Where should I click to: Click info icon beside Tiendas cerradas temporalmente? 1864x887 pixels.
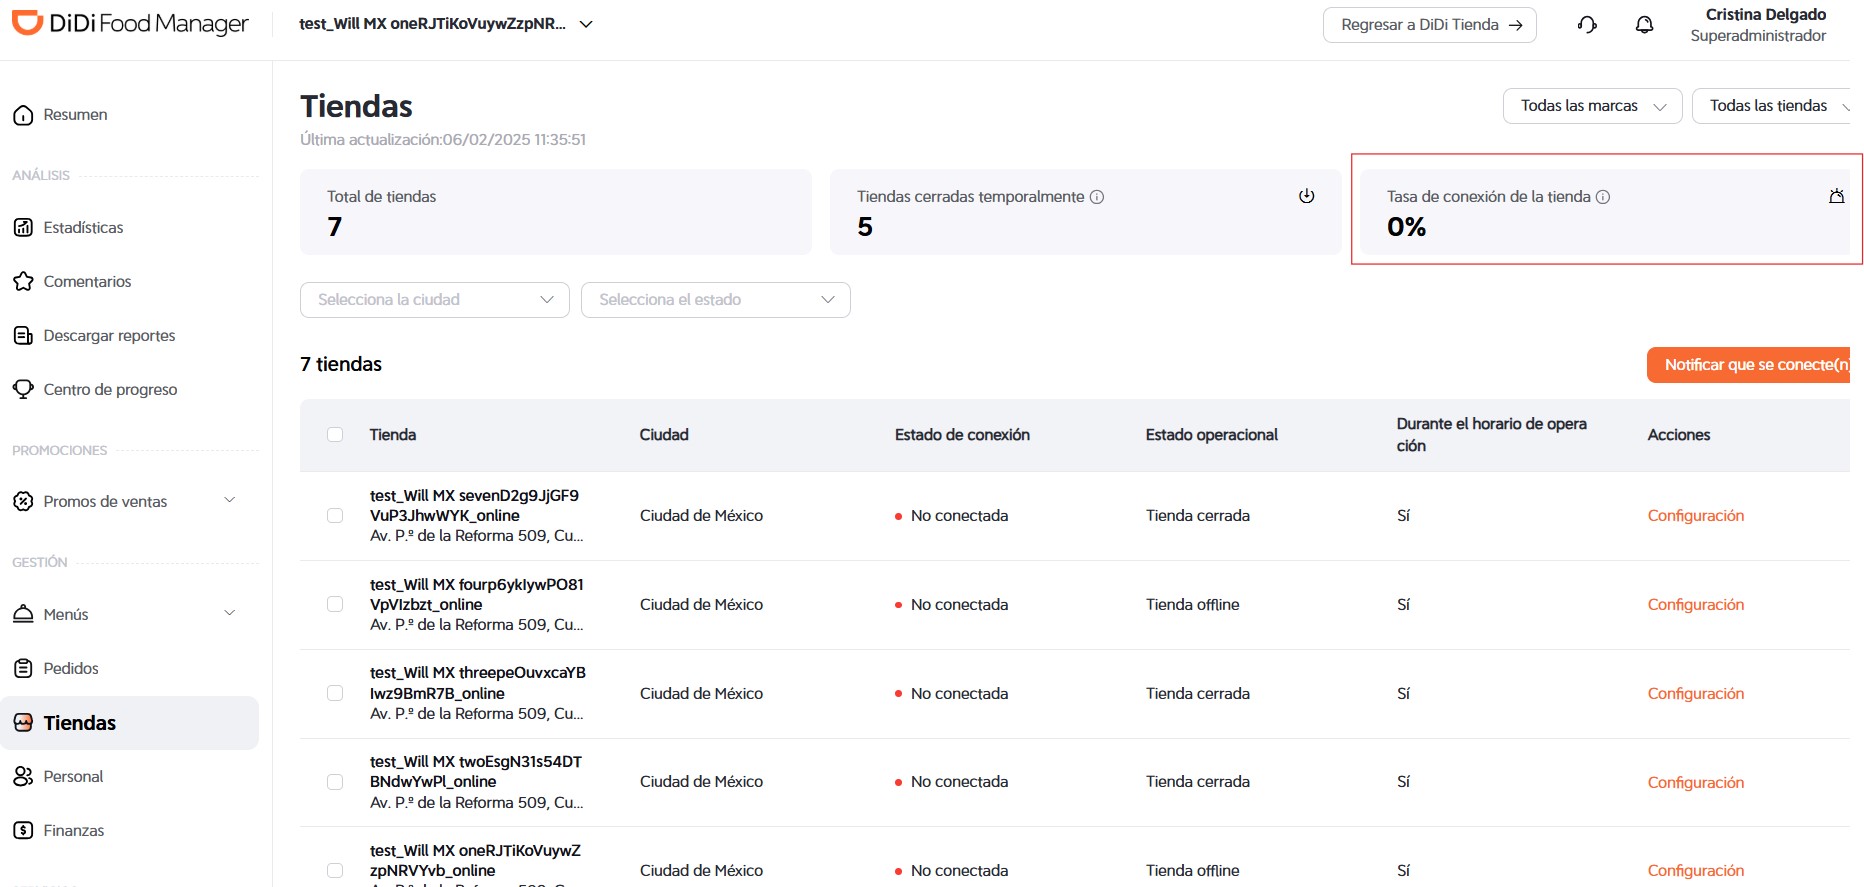(x=1097, y=197)
